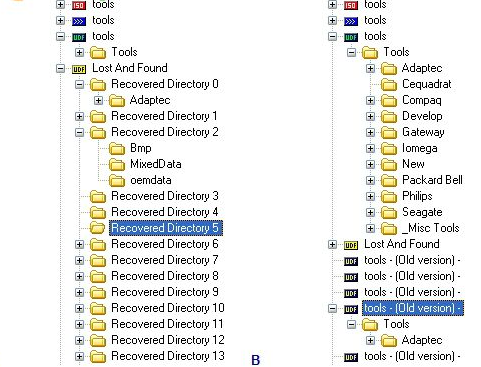Expand the Iomega folder
This screenshot has height=367, width=481.
370,148
